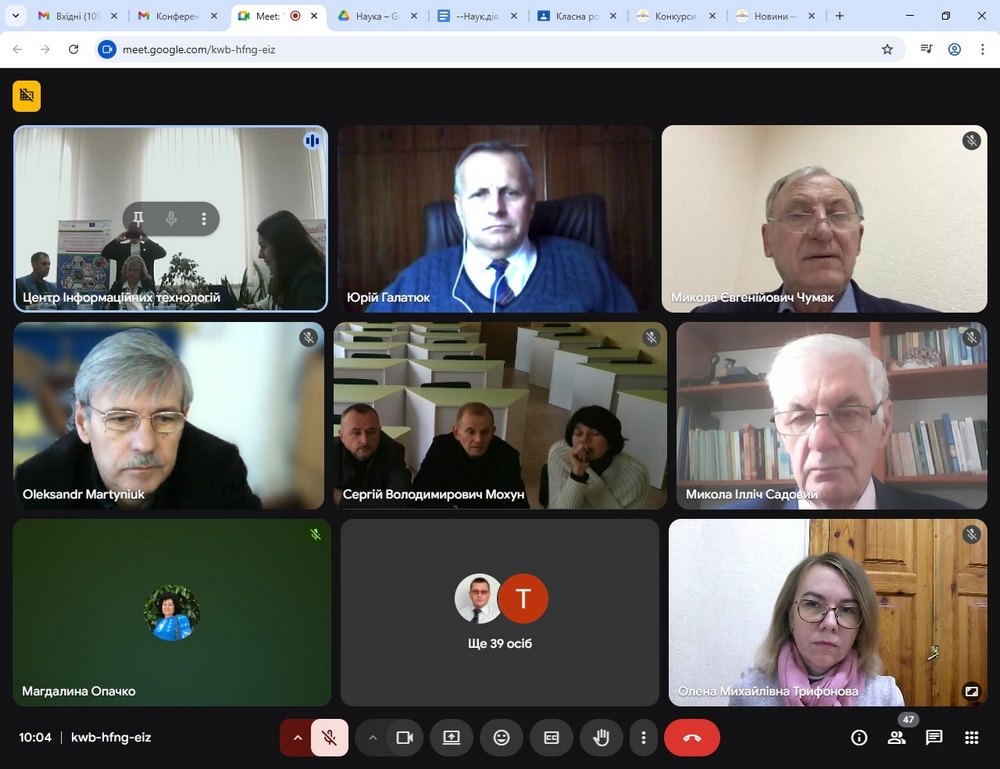This screenshot has height=769, width=1000.
Task: Toggle the camera on or off
Action: (404, 738)
